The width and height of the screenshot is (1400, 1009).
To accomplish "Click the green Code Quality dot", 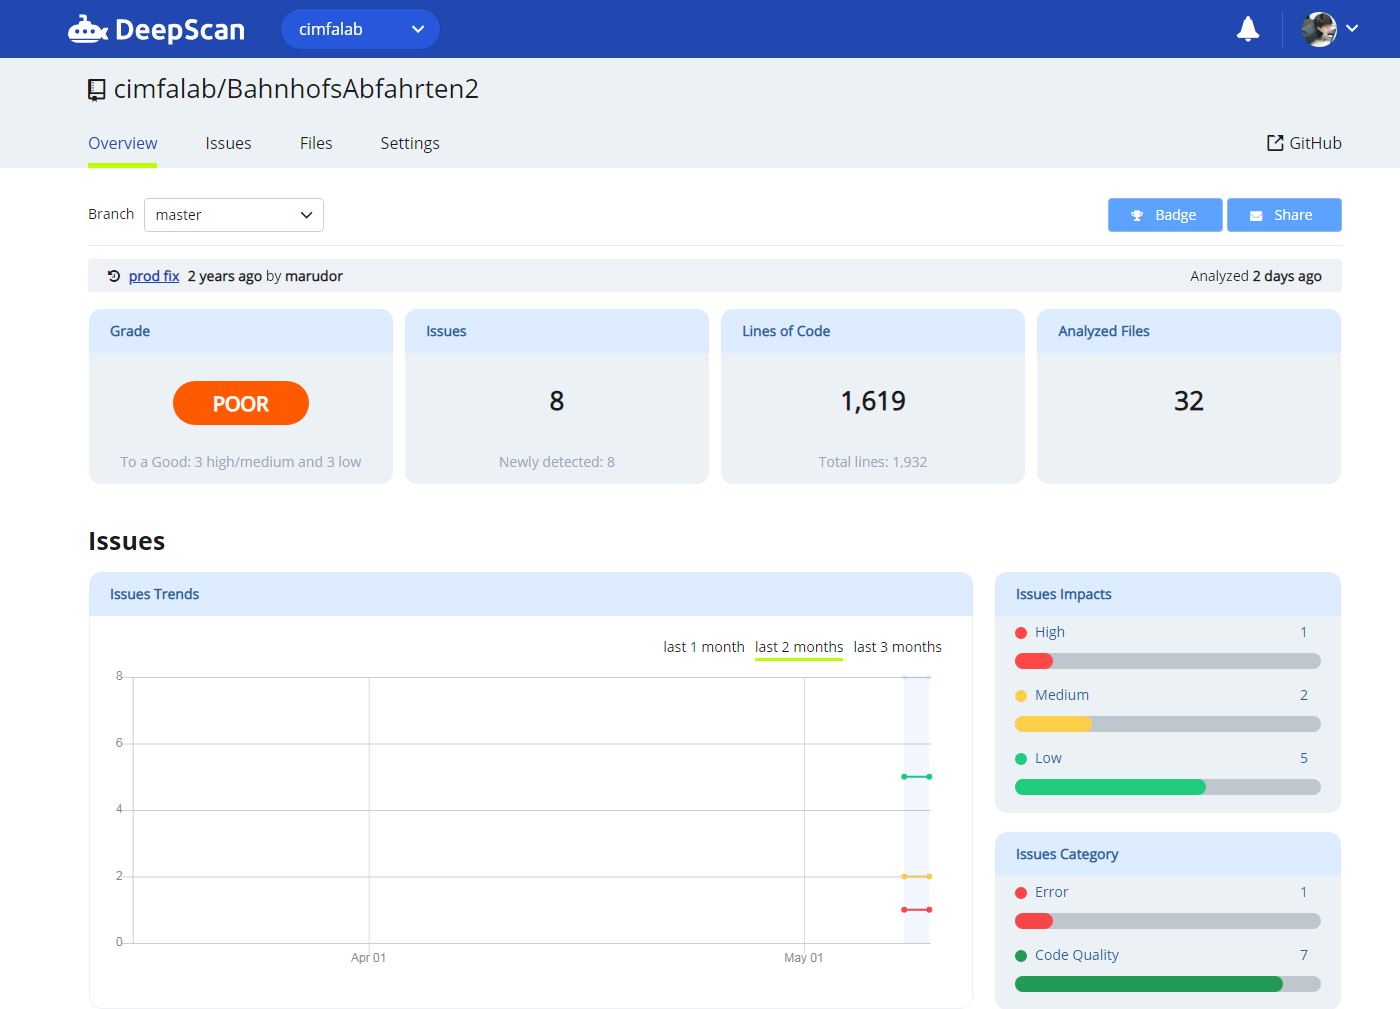I will (1021, 956).
